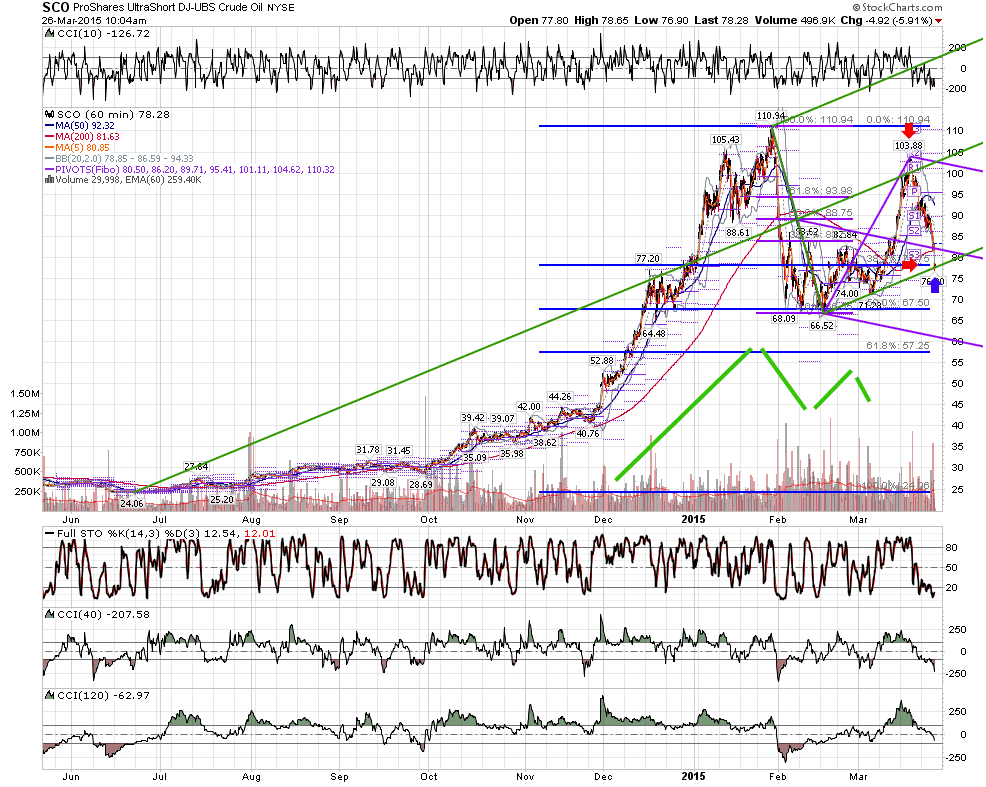
Task: Click the High 78.65 value
Action: point(601,20)
